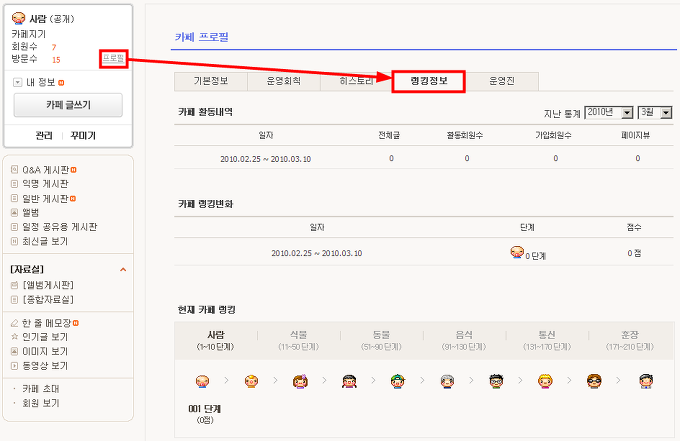680x441 pixels.
Task: Click the 한 줄 메모장 pencil icon
Action: [14, 323]
